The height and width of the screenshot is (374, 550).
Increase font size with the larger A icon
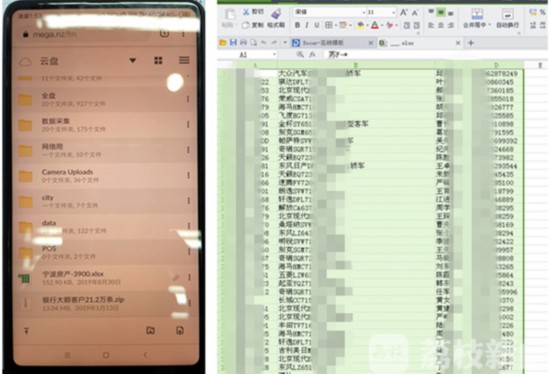(x=404, y=13)
